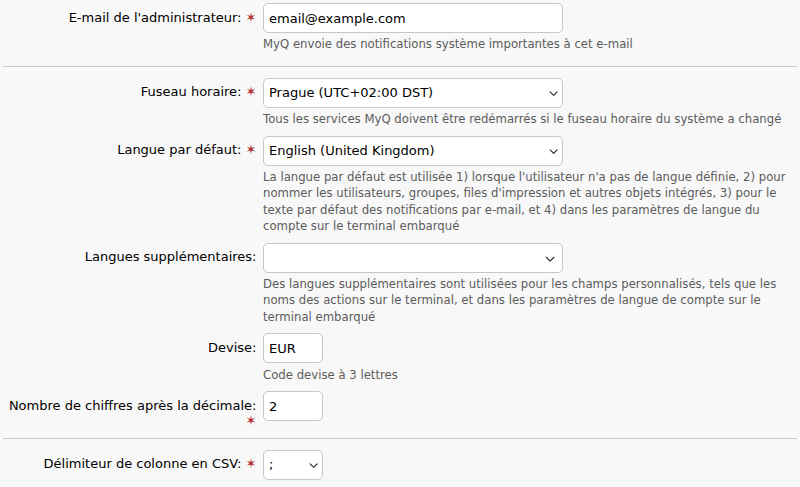The width and height of the screenshot is (800, 487).
Task: Click the Devise currency field
Action: coord(293,348)
